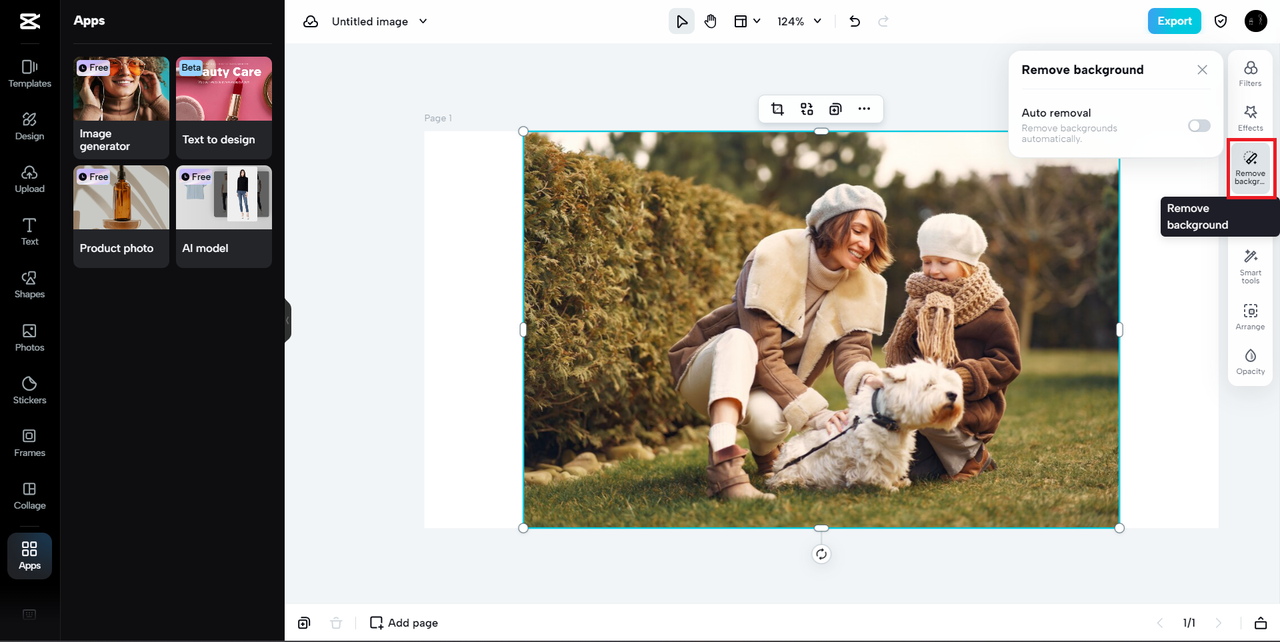This screenshot has height=642, width=1280.
Task: Click the duplicate page icon at bottom left
Action: click(304, 623)
